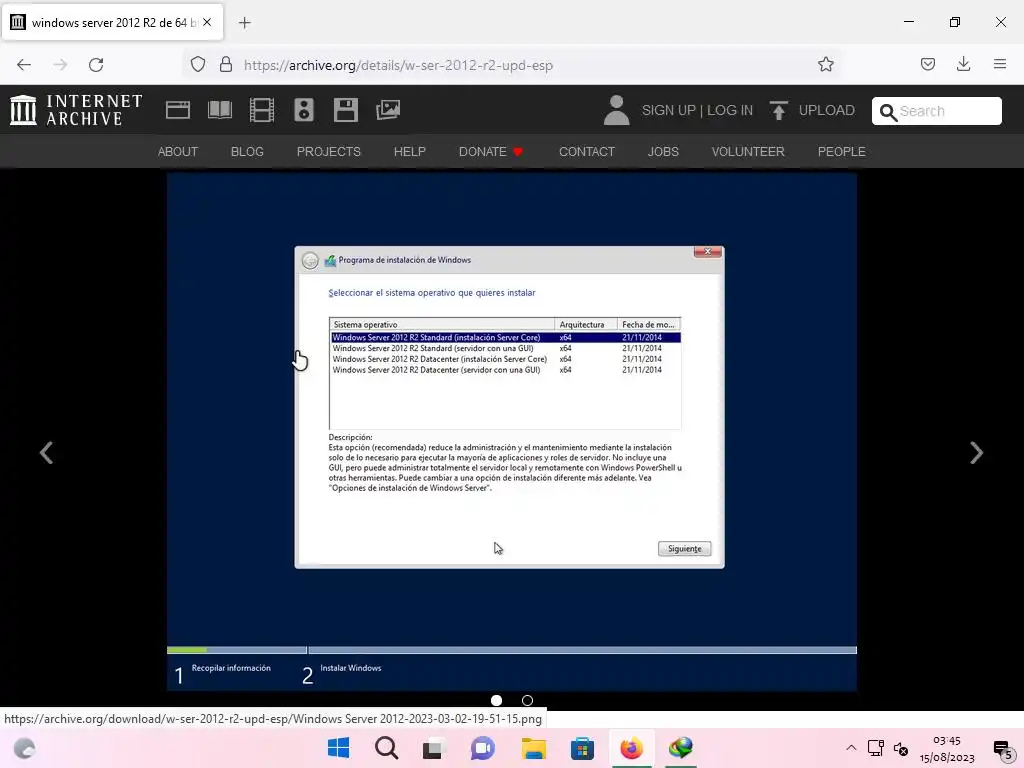Click SIGN UP
This screenshot has width=1024, height=768.
[669, 110]
